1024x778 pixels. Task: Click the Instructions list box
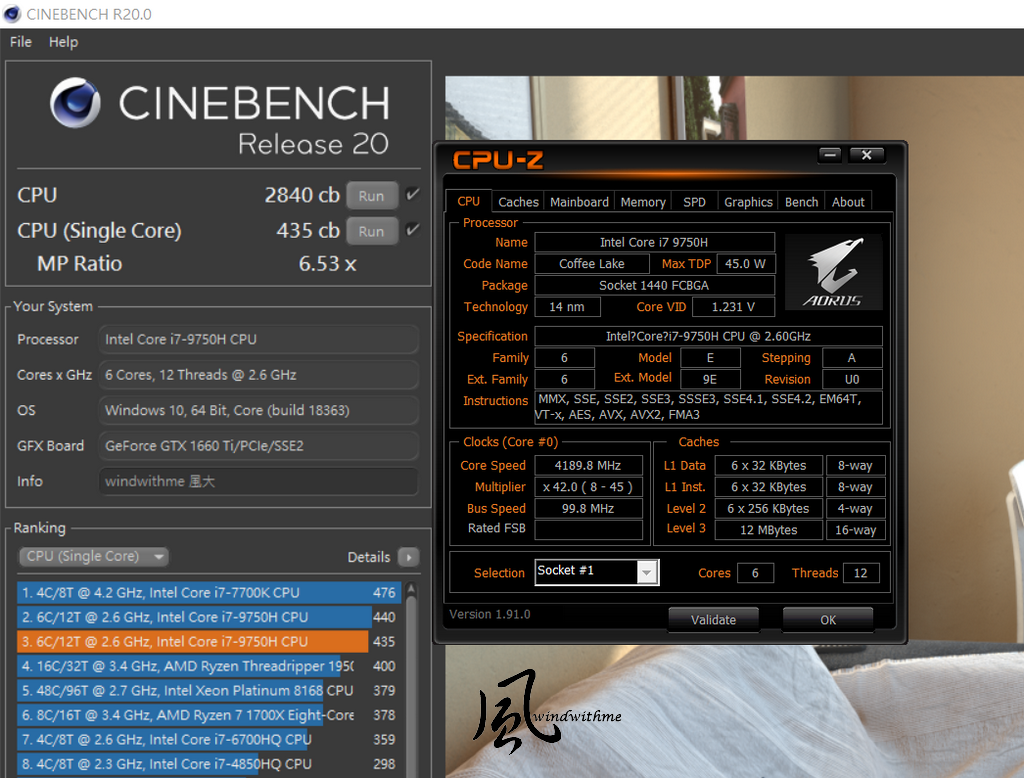(709, 407)
